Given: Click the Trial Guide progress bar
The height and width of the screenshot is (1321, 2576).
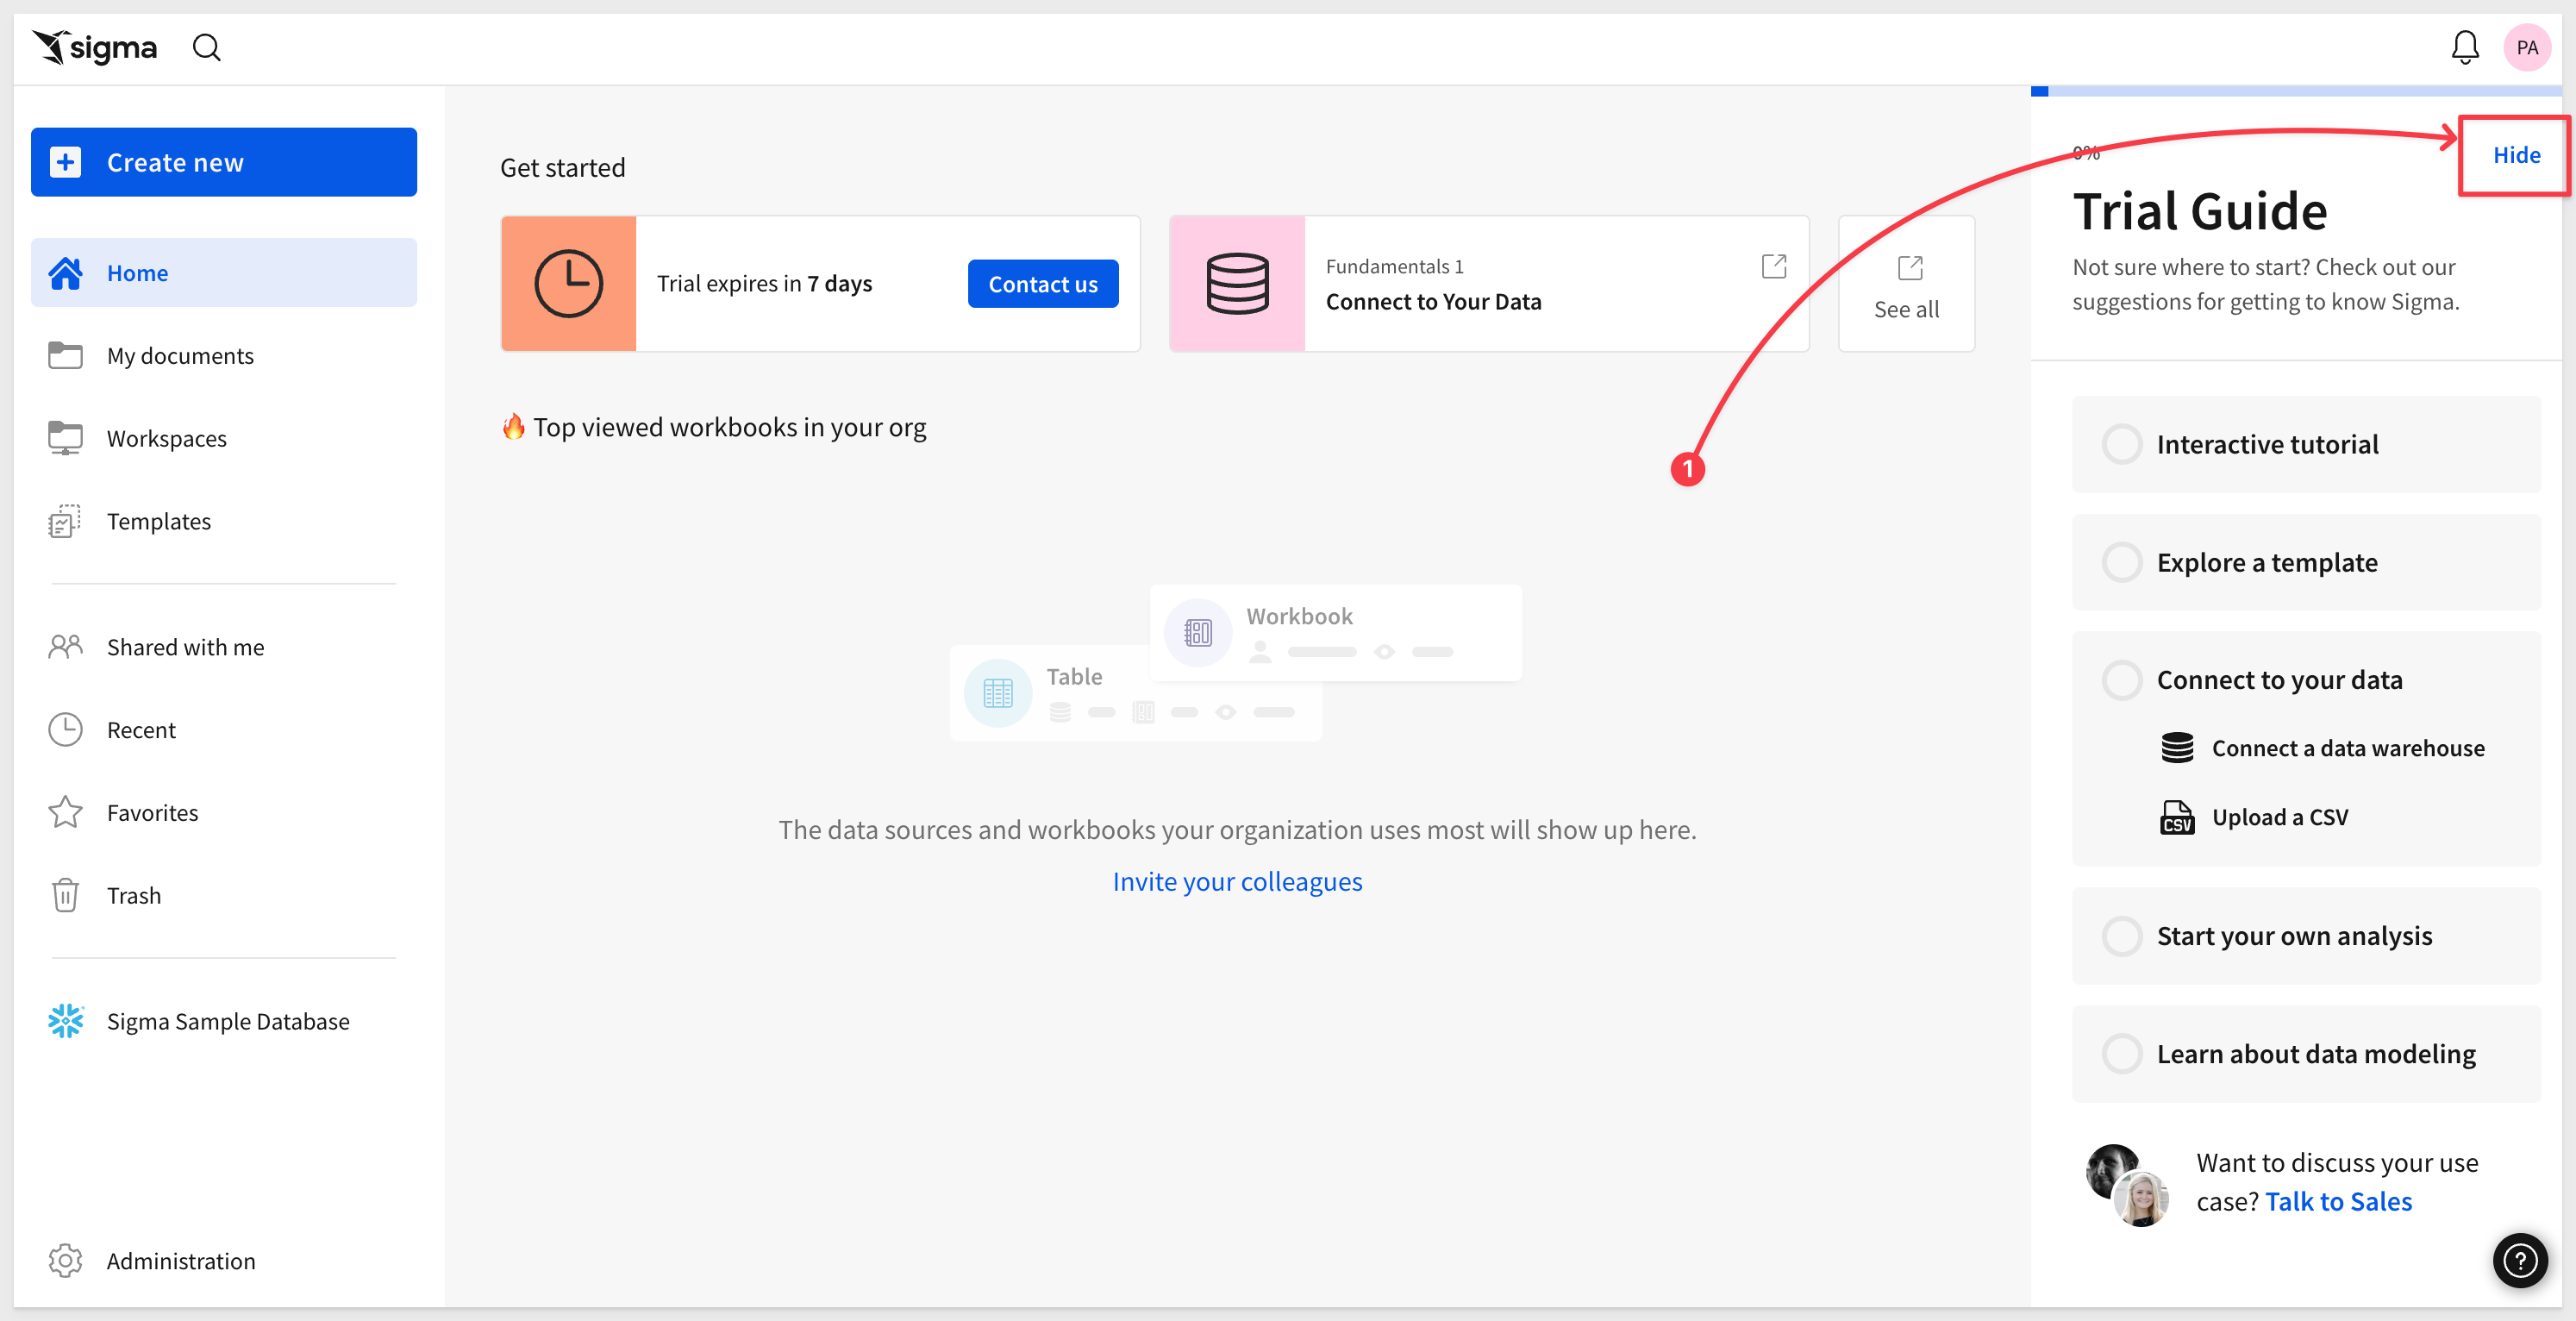Looking at the screenshot, I should (x=2296, y=91).
